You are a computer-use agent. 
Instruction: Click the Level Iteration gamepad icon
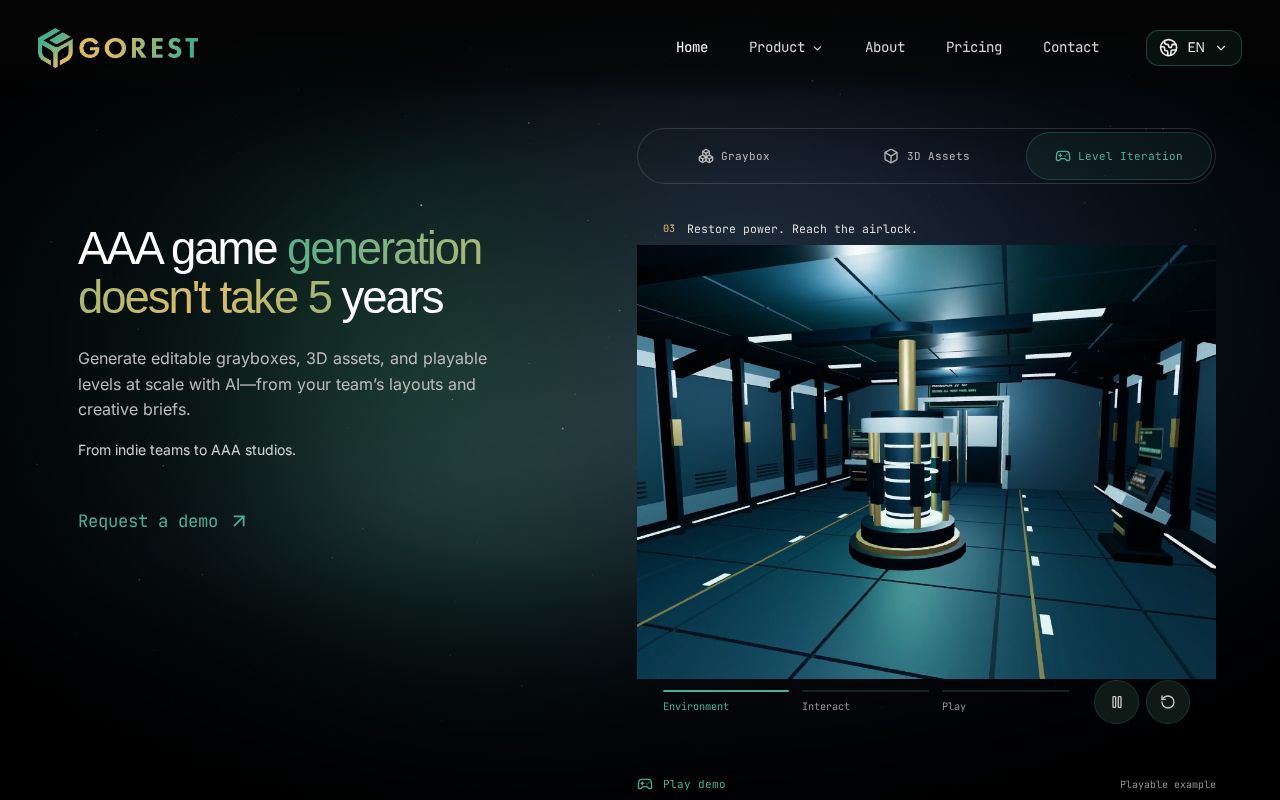tap(1063, 156)
